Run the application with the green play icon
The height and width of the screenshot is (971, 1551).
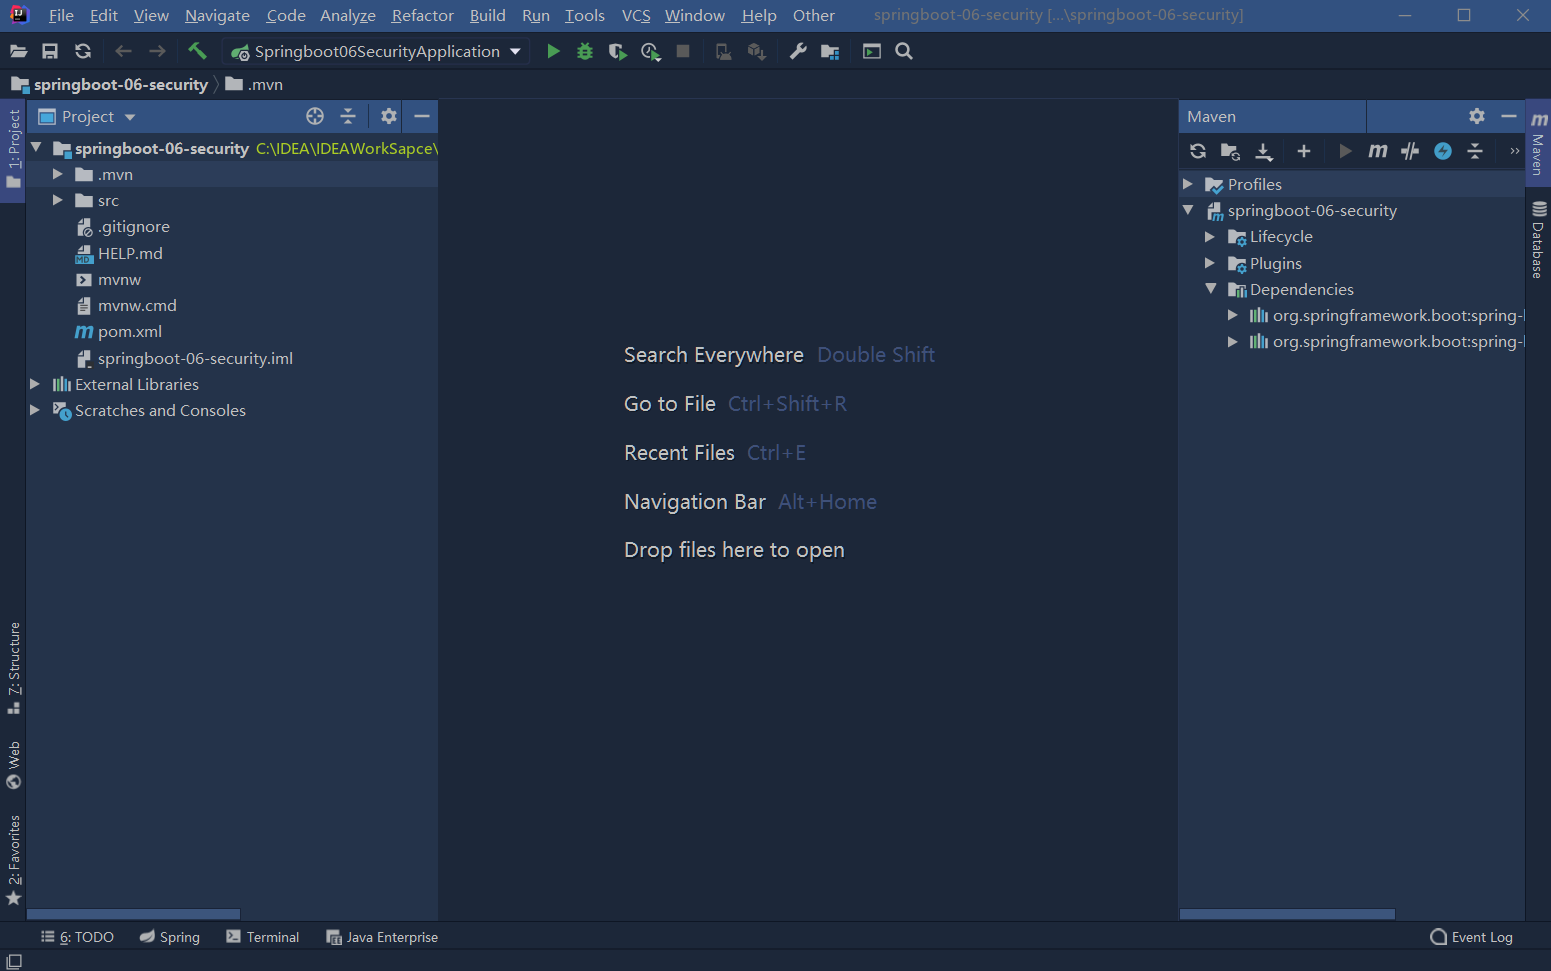[x=553, y=52]
